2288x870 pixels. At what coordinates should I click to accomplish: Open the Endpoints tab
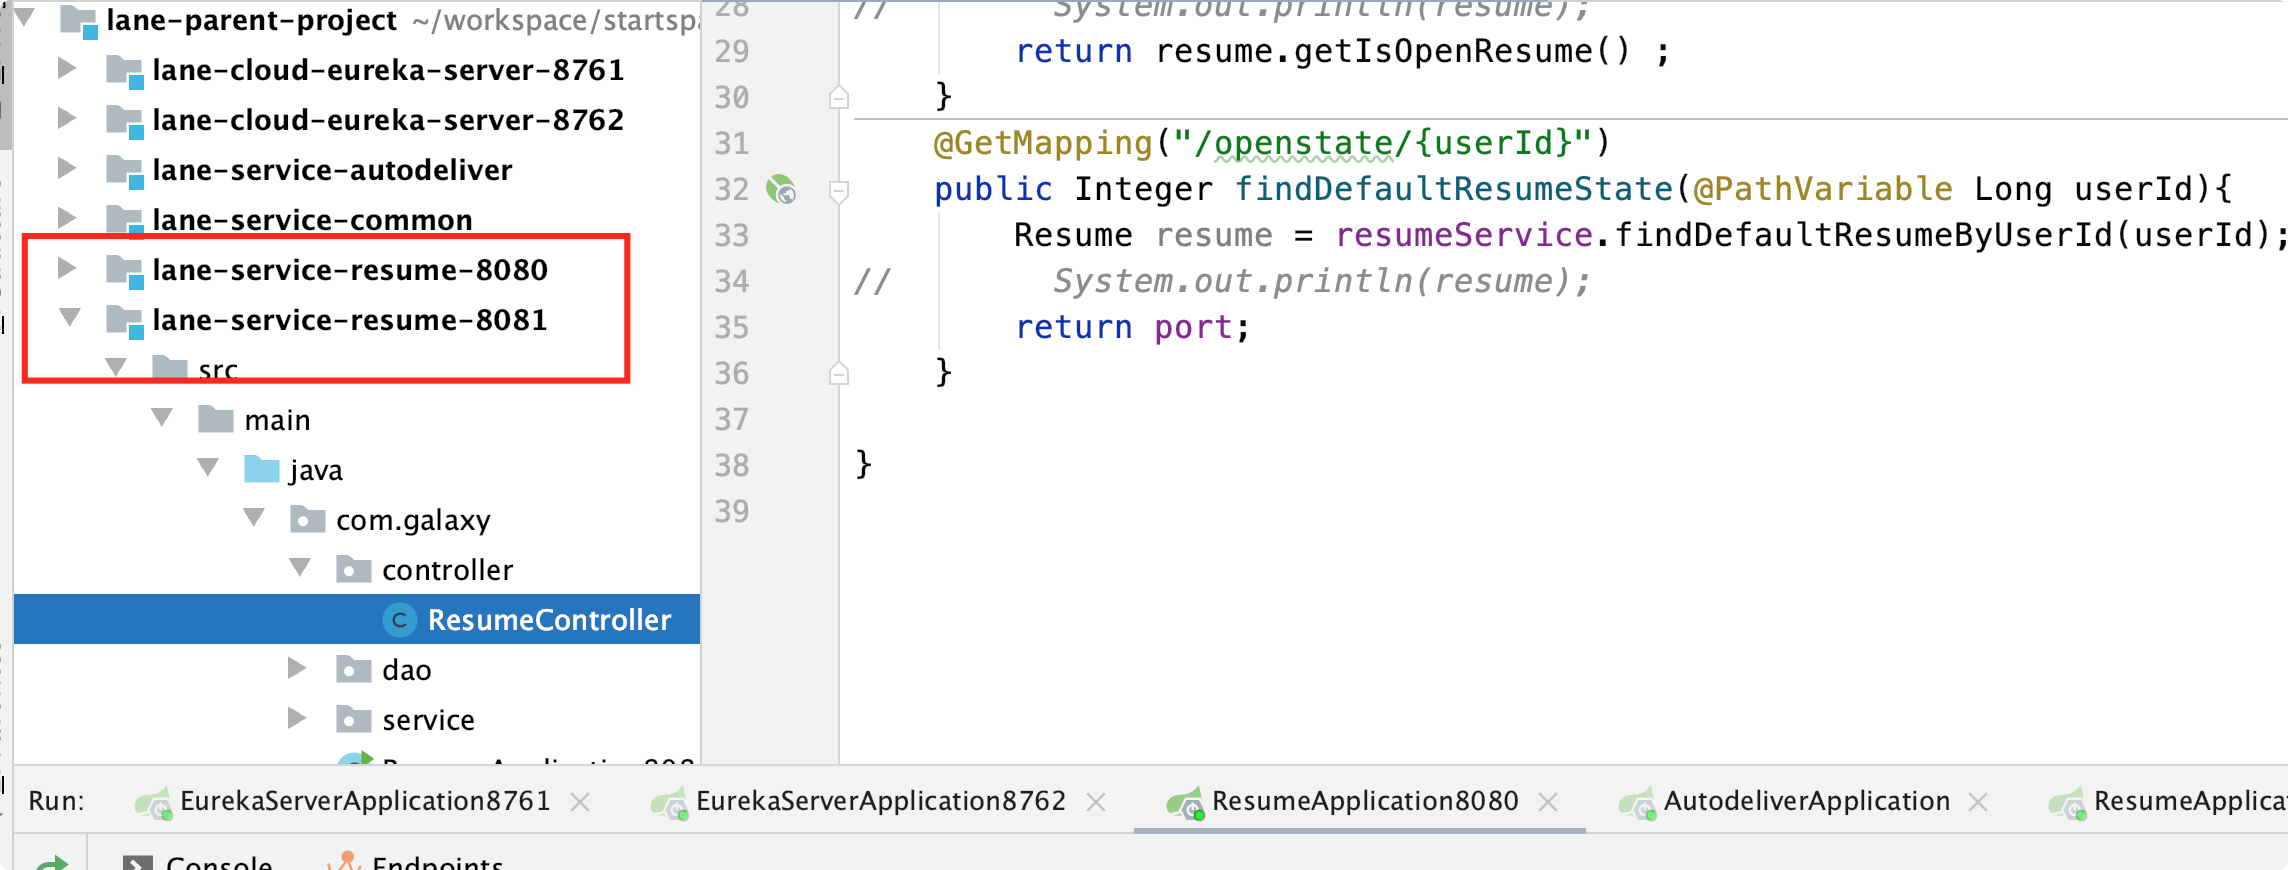click(437, 862)
